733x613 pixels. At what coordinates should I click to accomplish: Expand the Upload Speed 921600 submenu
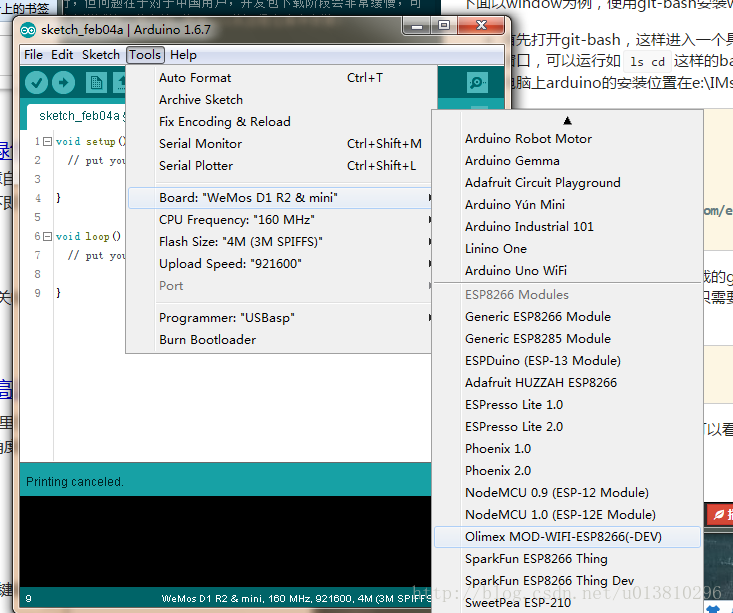click(x=280, y=264)
